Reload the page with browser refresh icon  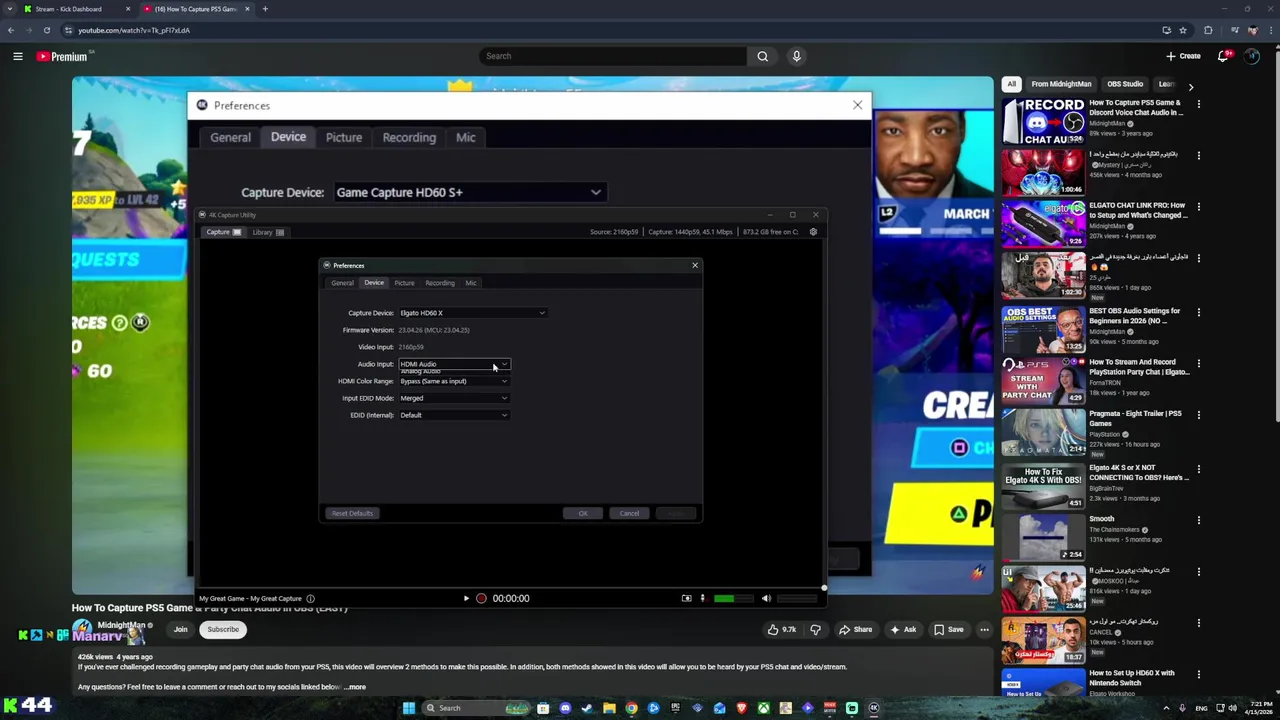[46, 30]
